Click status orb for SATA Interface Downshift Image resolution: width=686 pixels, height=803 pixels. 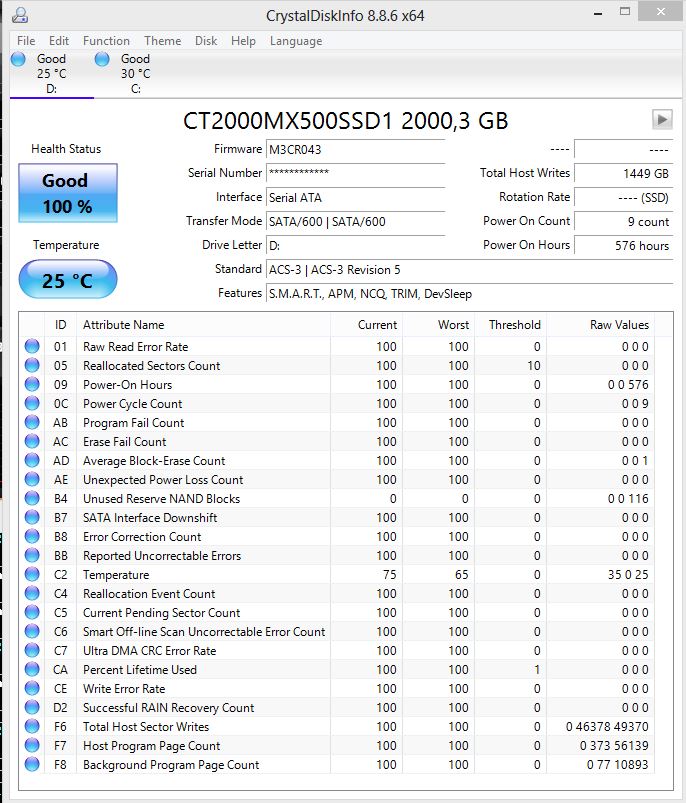pyautogui.click(x=32, y=517)
